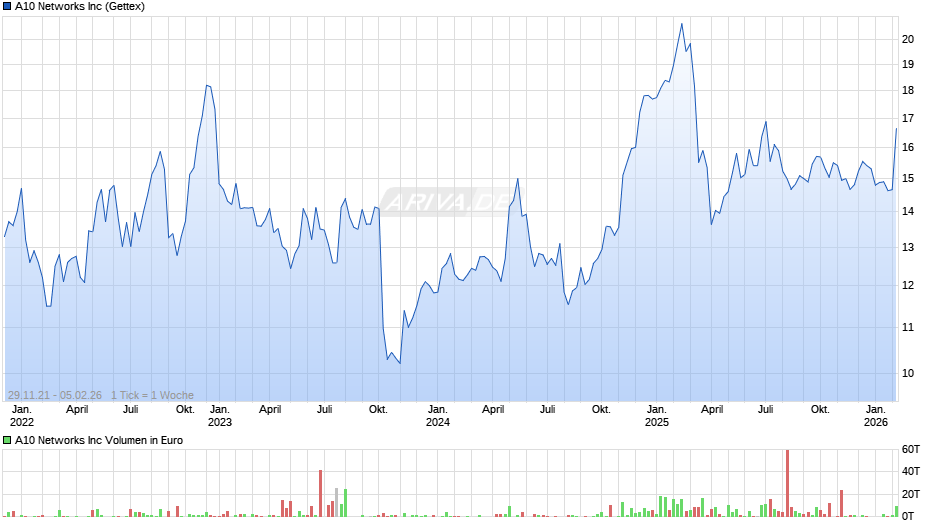This screenshot has height=526, width=940.
Task: Click the 'Jan. 2023' time axis label
Action: 219,416
